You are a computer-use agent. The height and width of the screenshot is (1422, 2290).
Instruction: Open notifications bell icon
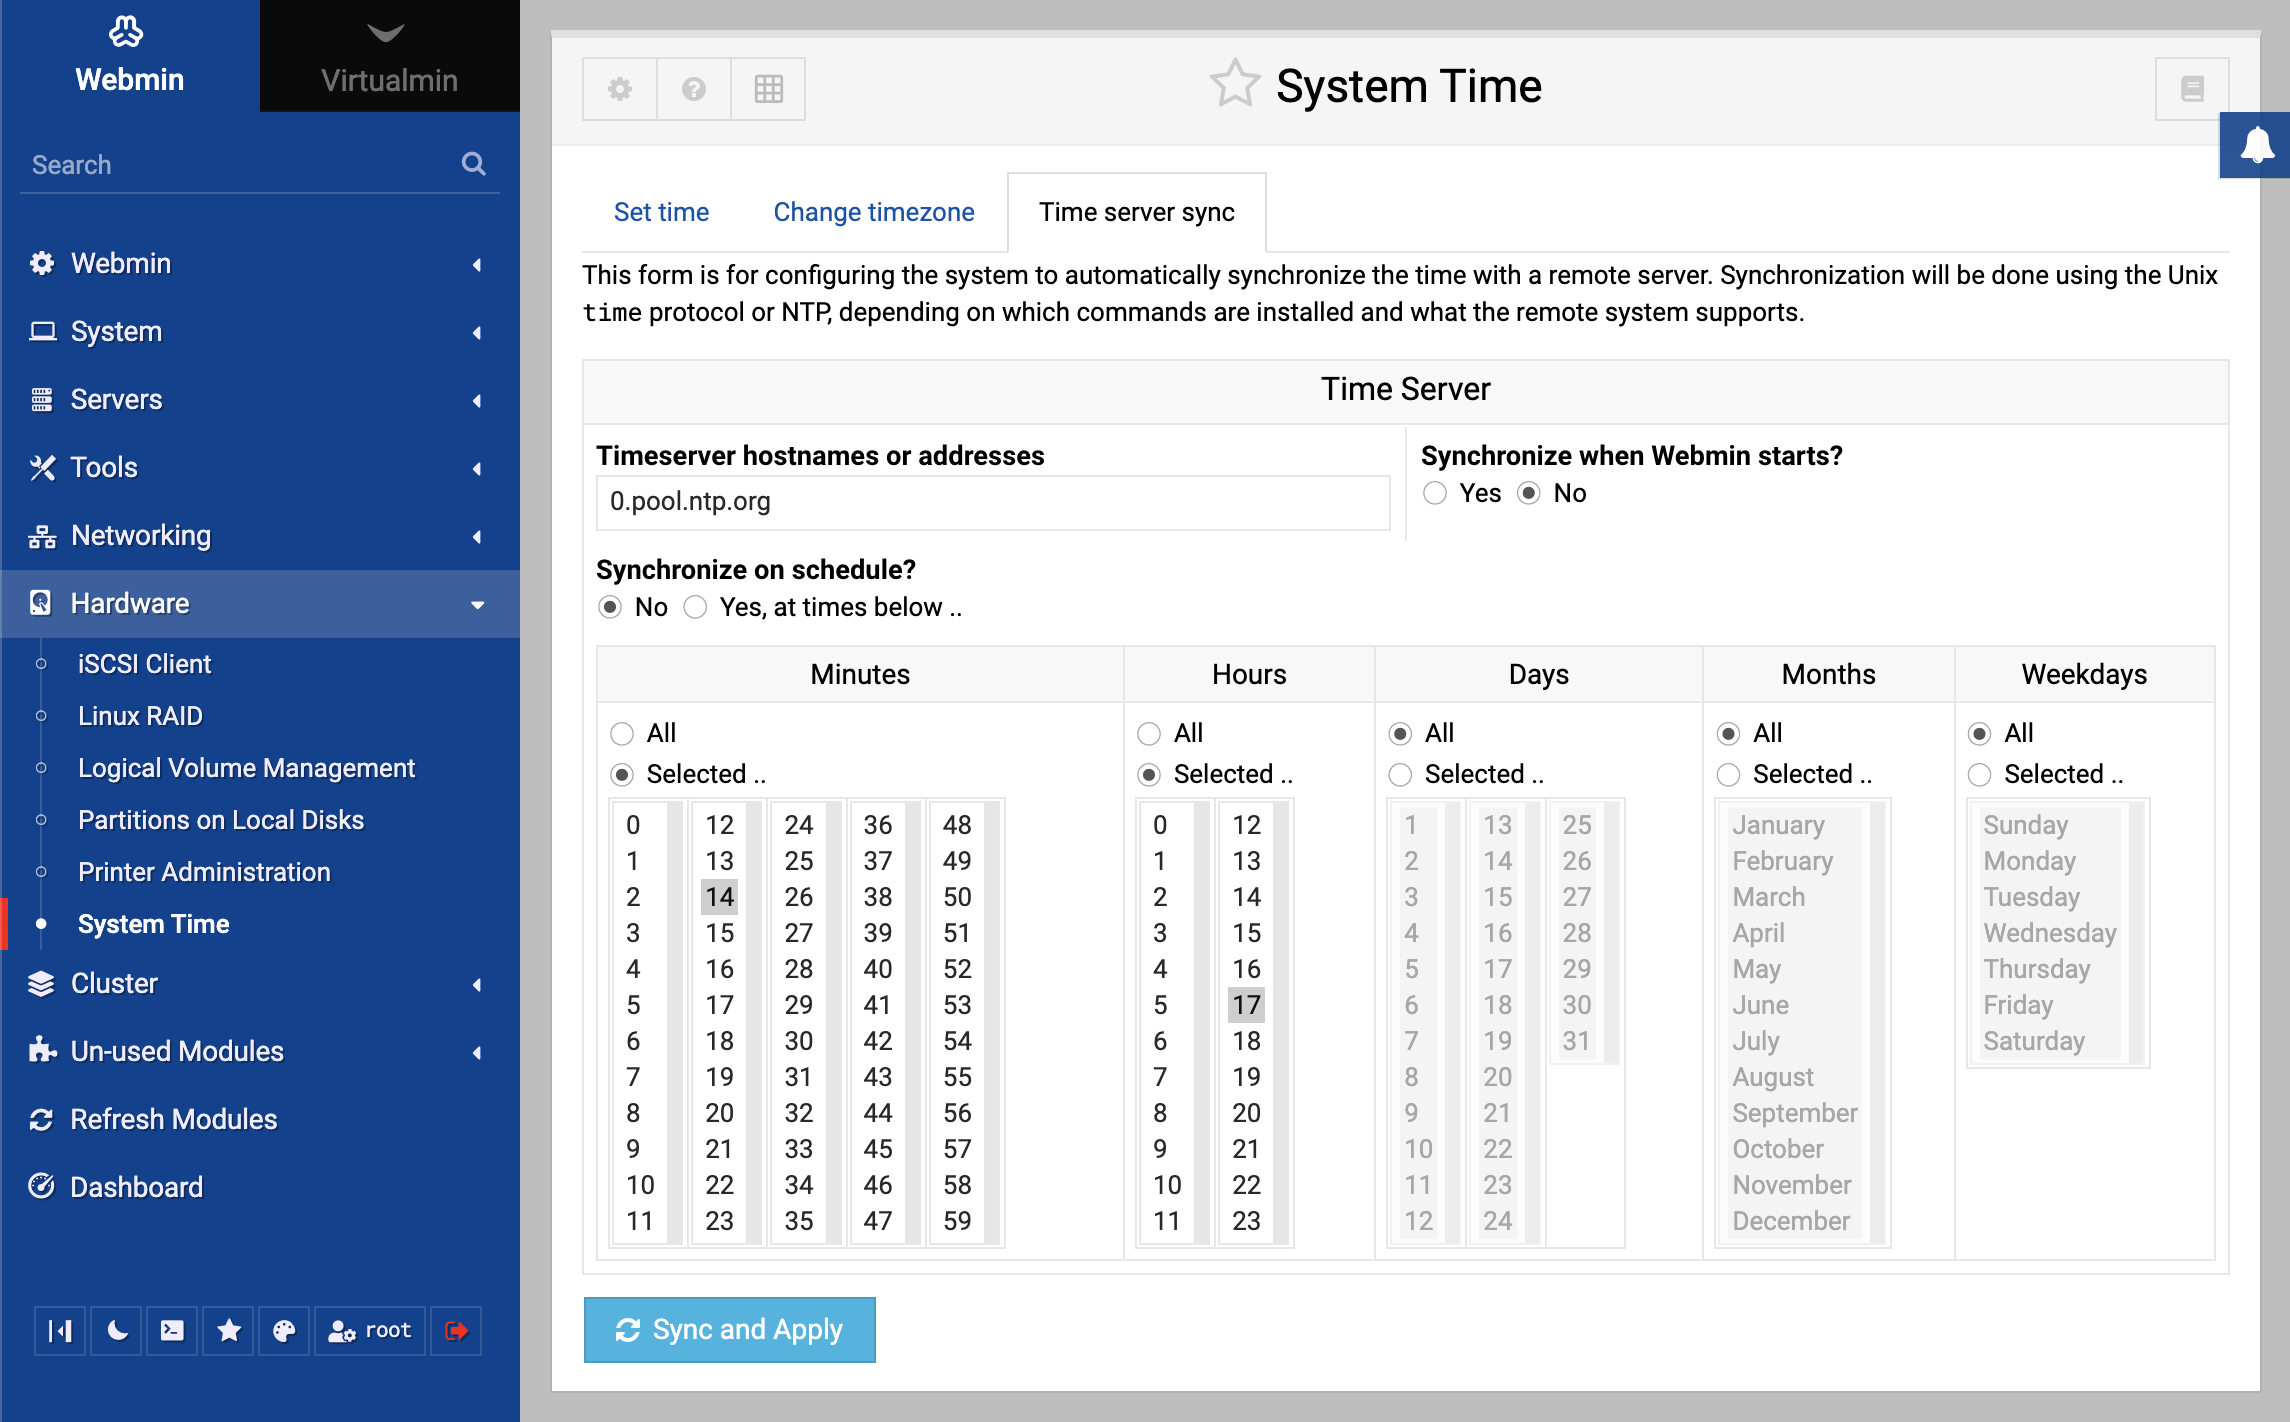pyautogui.click(x=2257, y=146)
